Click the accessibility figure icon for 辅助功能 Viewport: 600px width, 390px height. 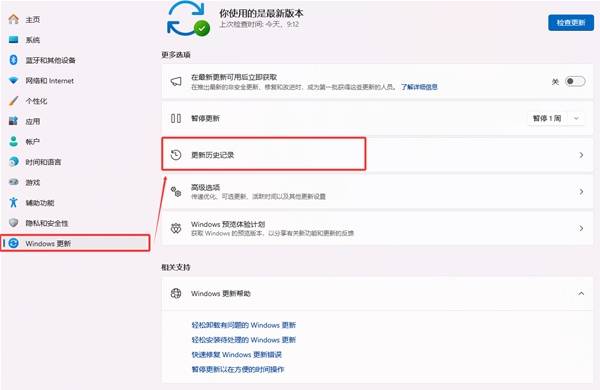click(x=13, y=202)
